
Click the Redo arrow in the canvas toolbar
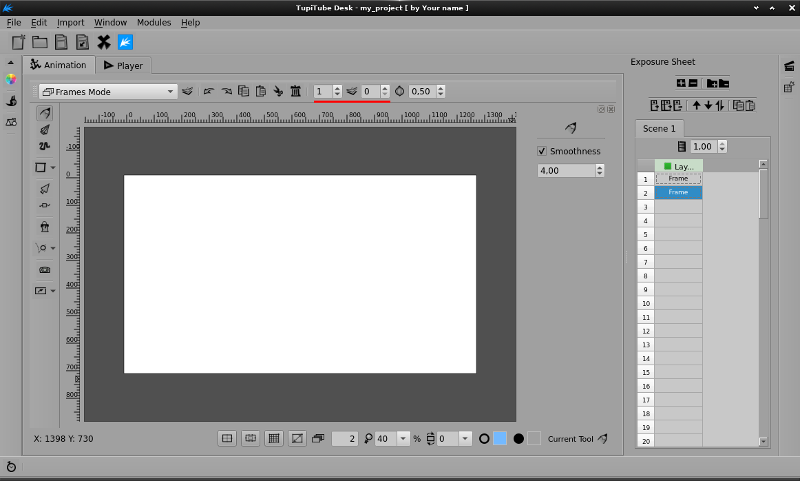pos(227,91)
